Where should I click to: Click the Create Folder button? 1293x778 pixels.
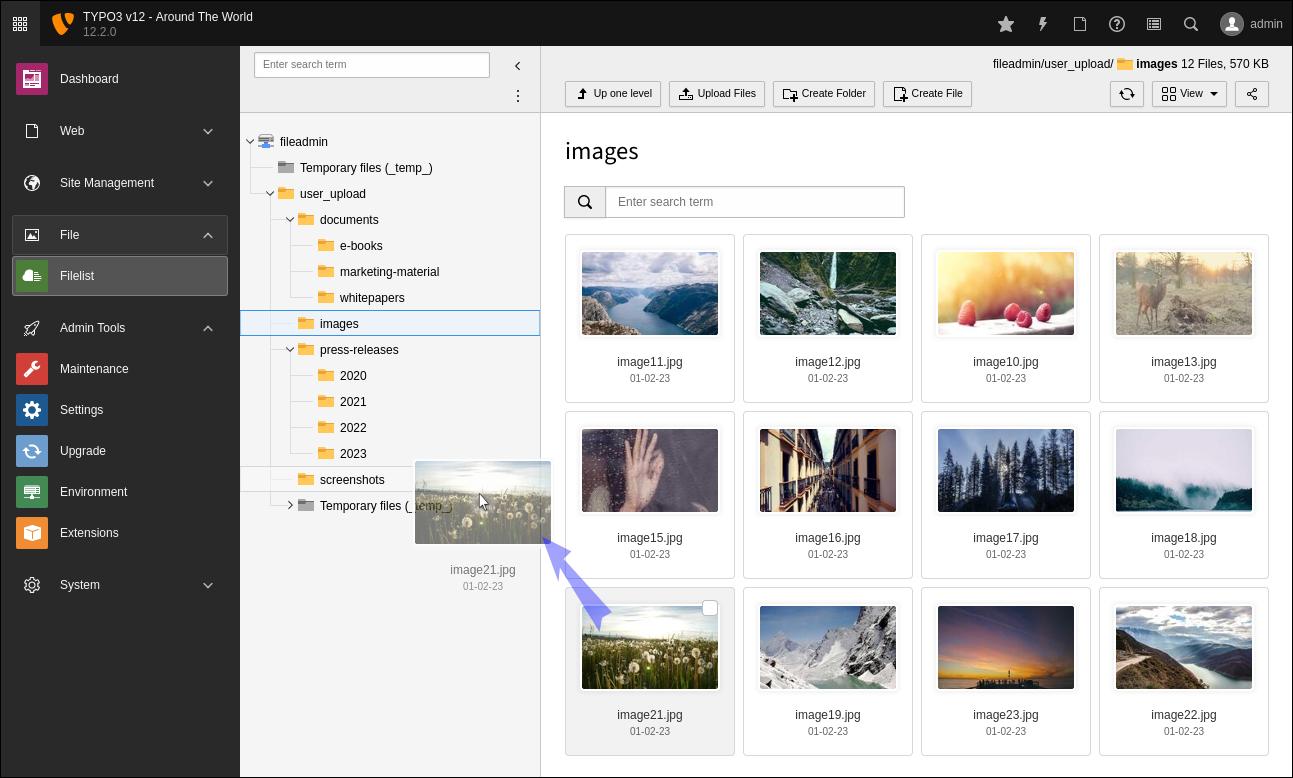click(x=823, y=93)
